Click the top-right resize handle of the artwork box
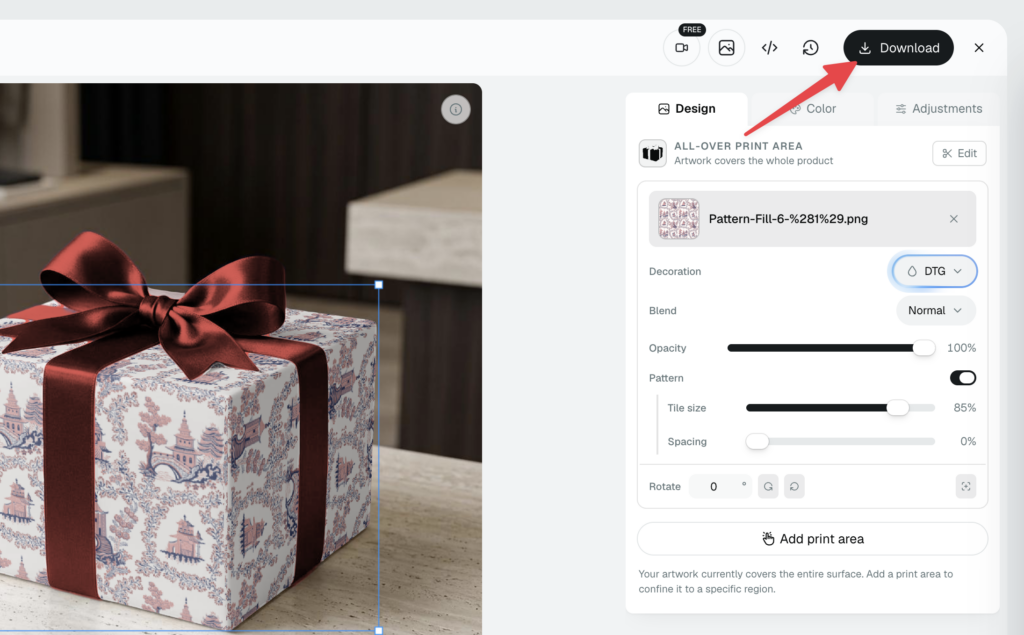The width and height of the screenshot is (1024, 635). pos(379,285)
